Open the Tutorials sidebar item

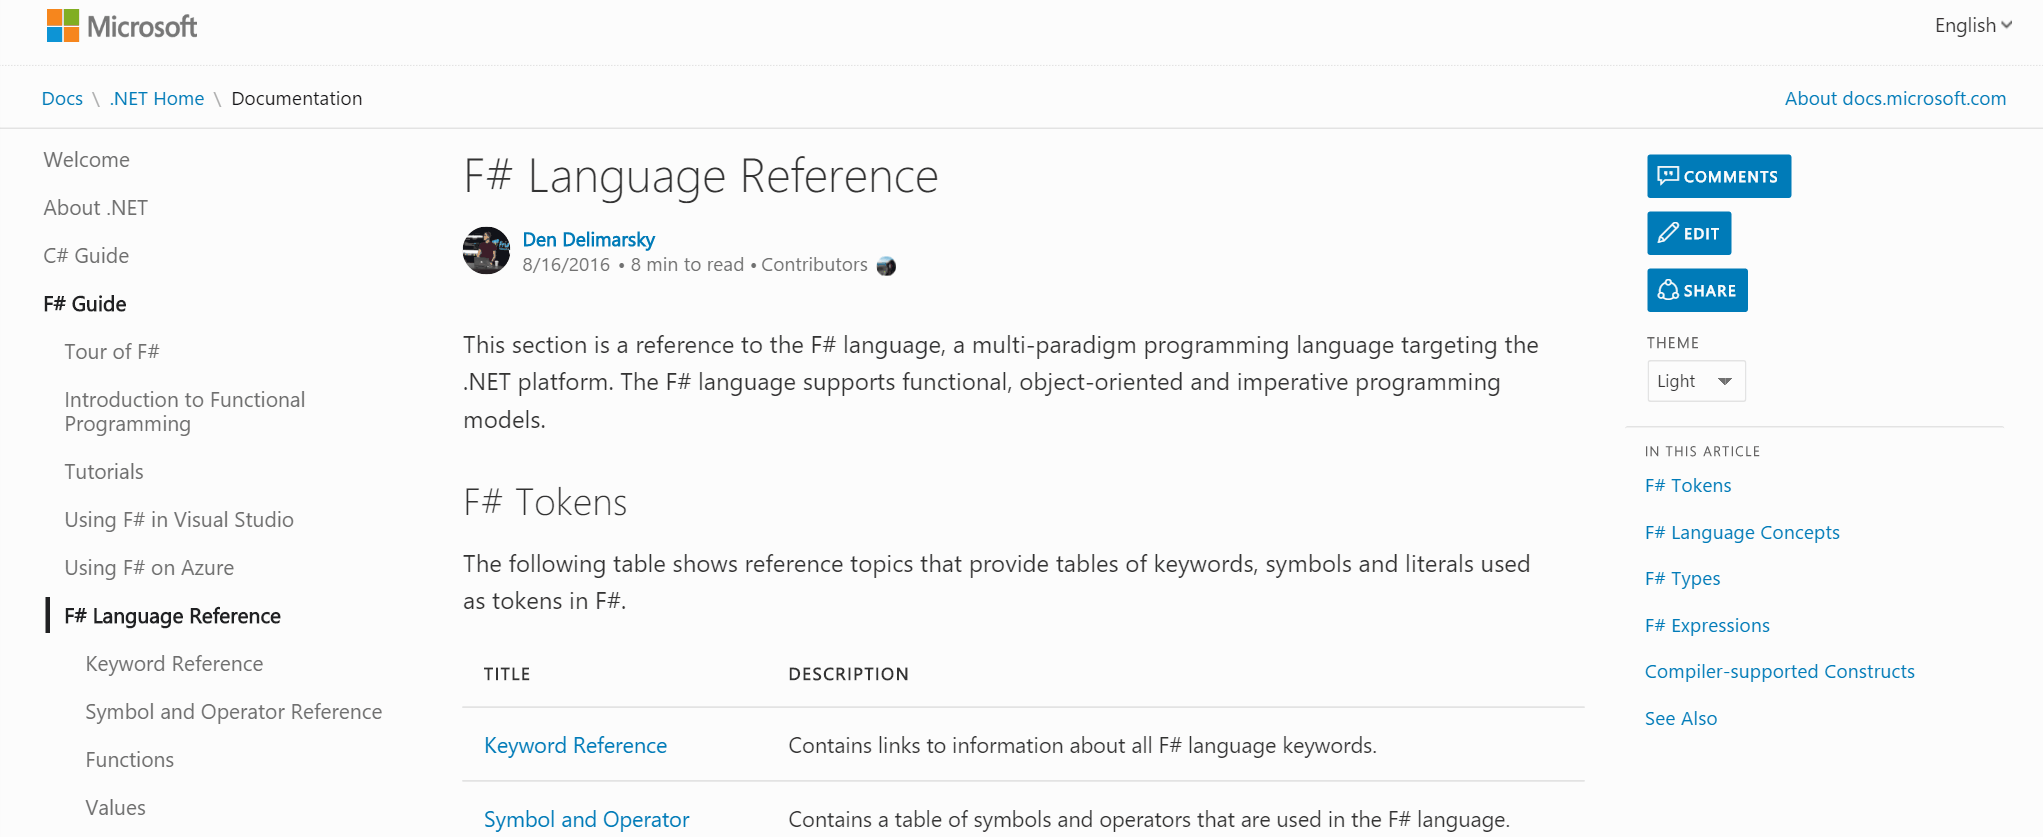pyautogui.click(x=104, y=472)
